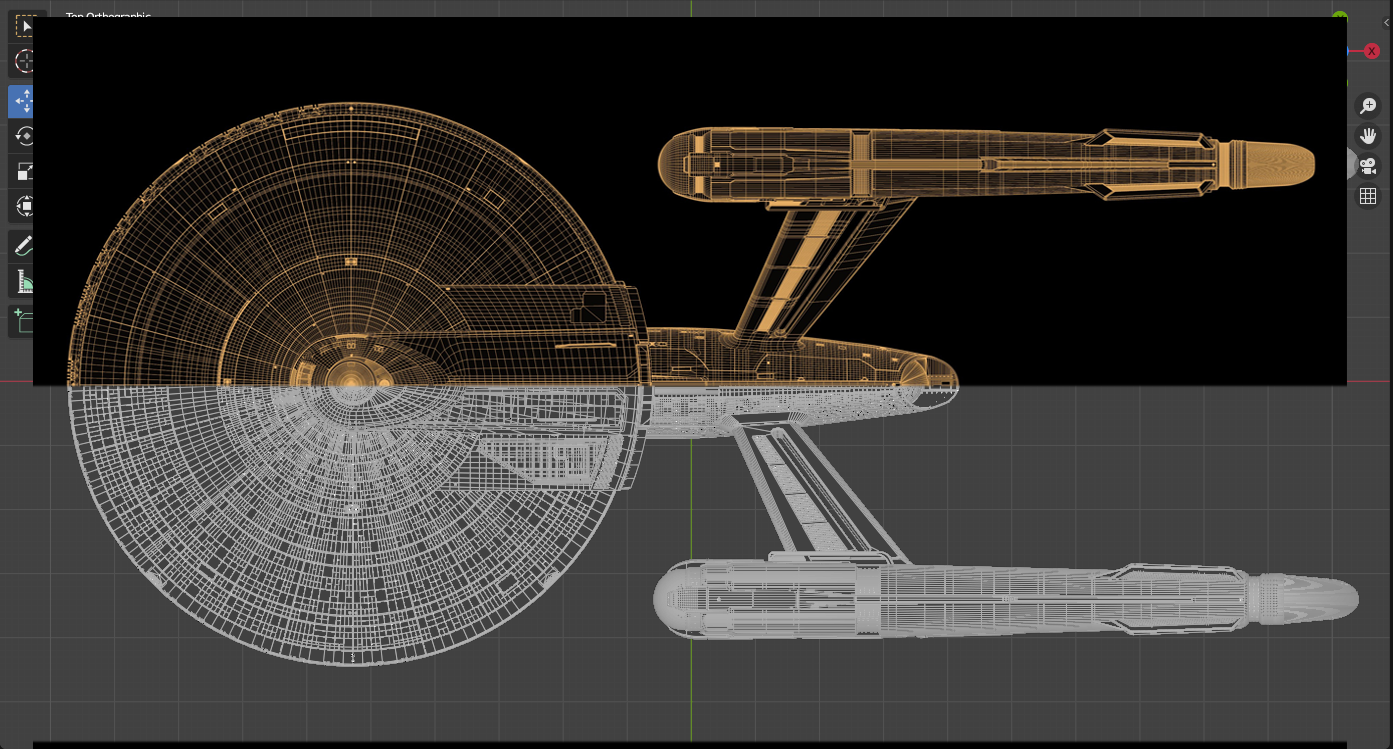Click the Pan view hand button
The image size is (1393, 749).
(1368, 136)
